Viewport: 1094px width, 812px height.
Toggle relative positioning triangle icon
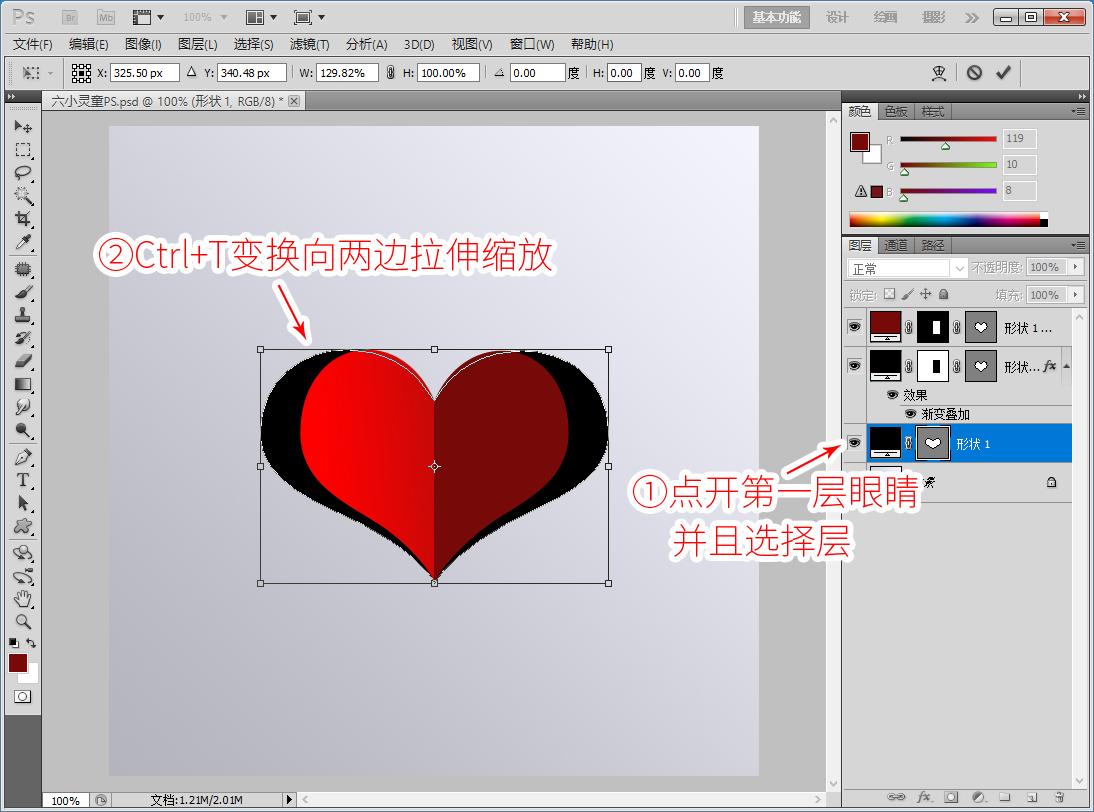(x=192, y=72)
